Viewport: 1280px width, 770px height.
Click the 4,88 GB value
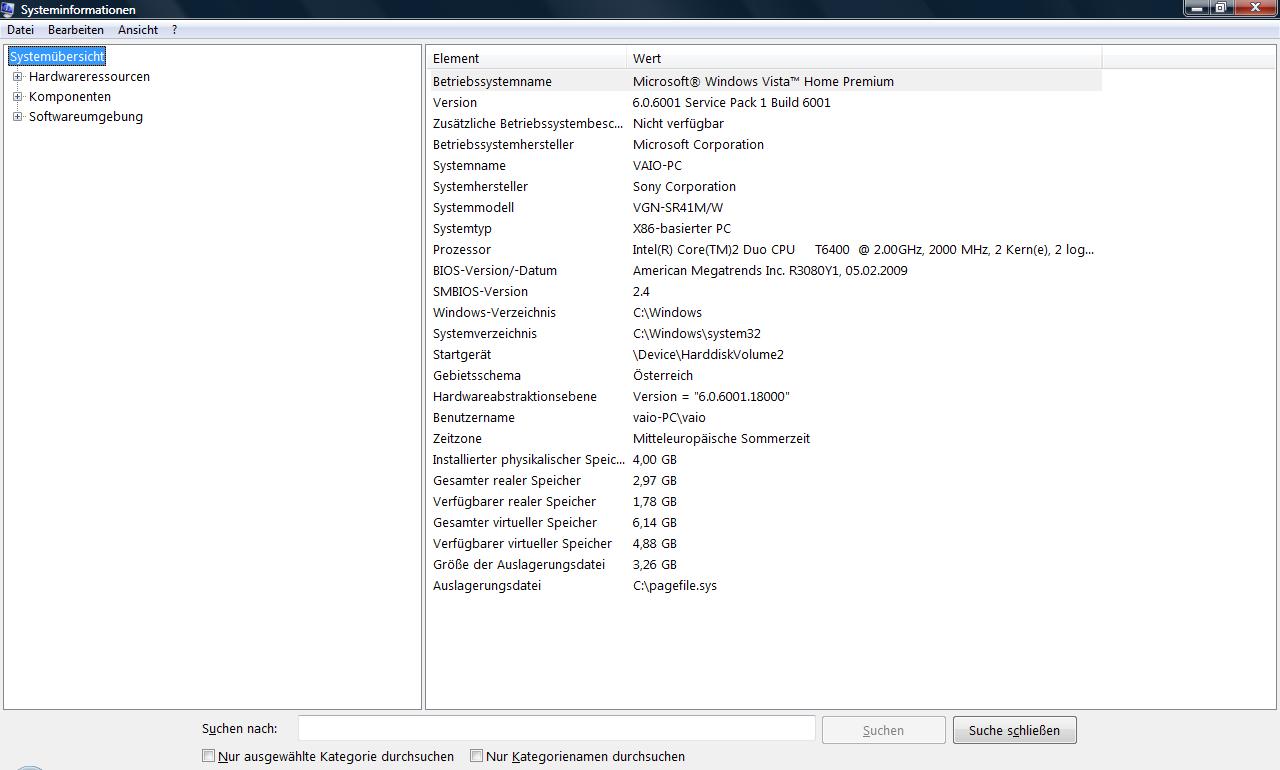pos(655,544)
